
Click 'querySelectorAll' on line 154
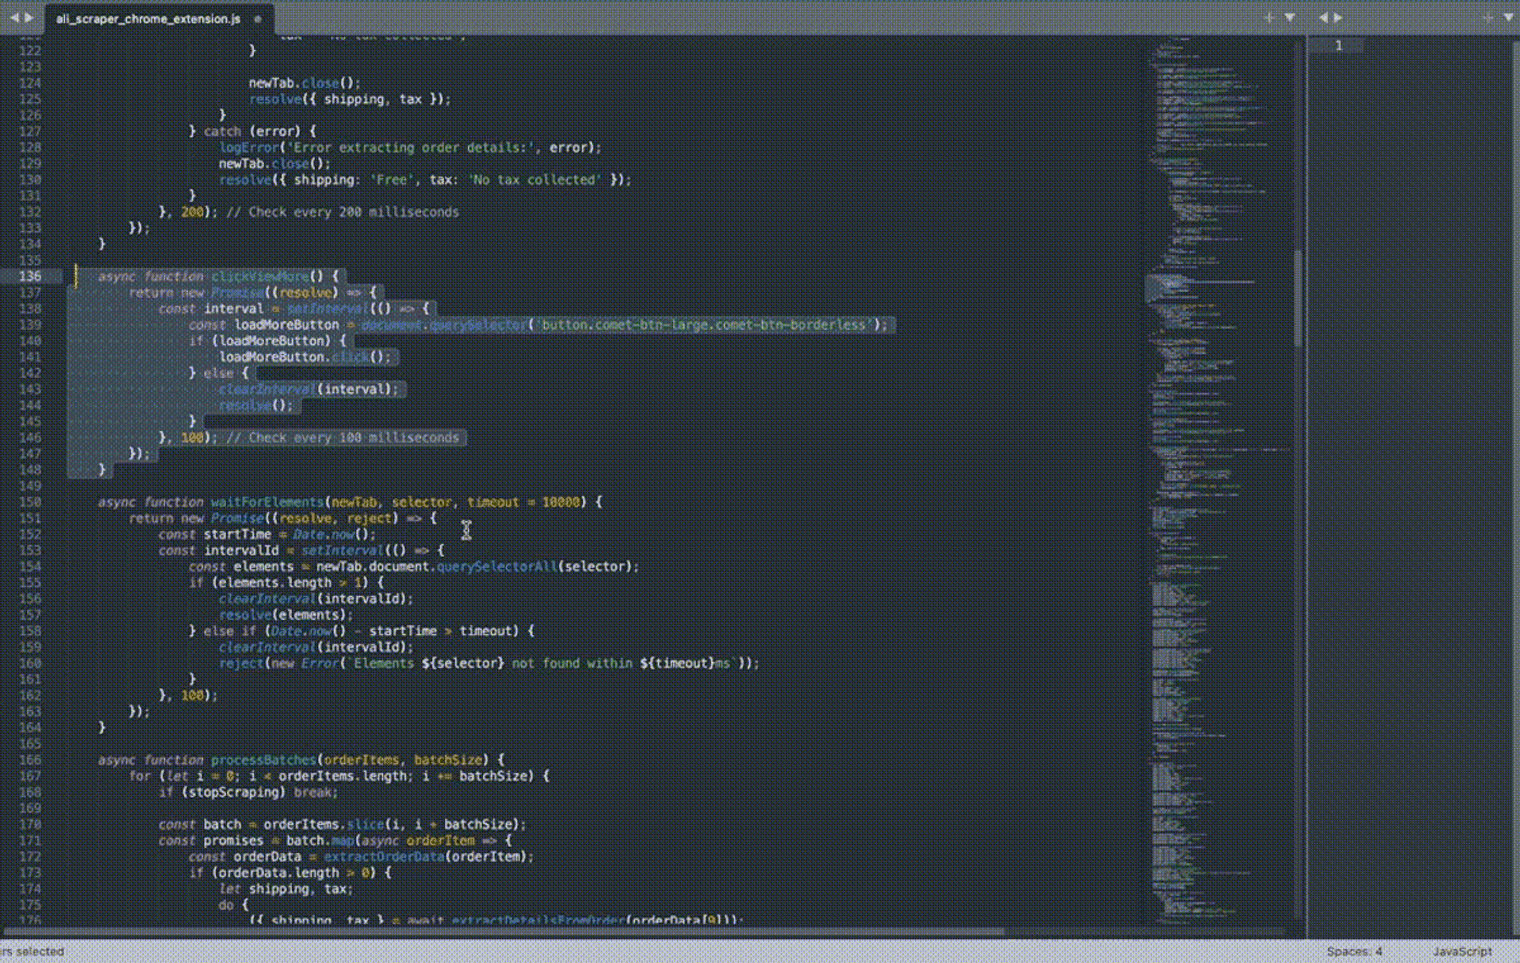click(496, 566)
